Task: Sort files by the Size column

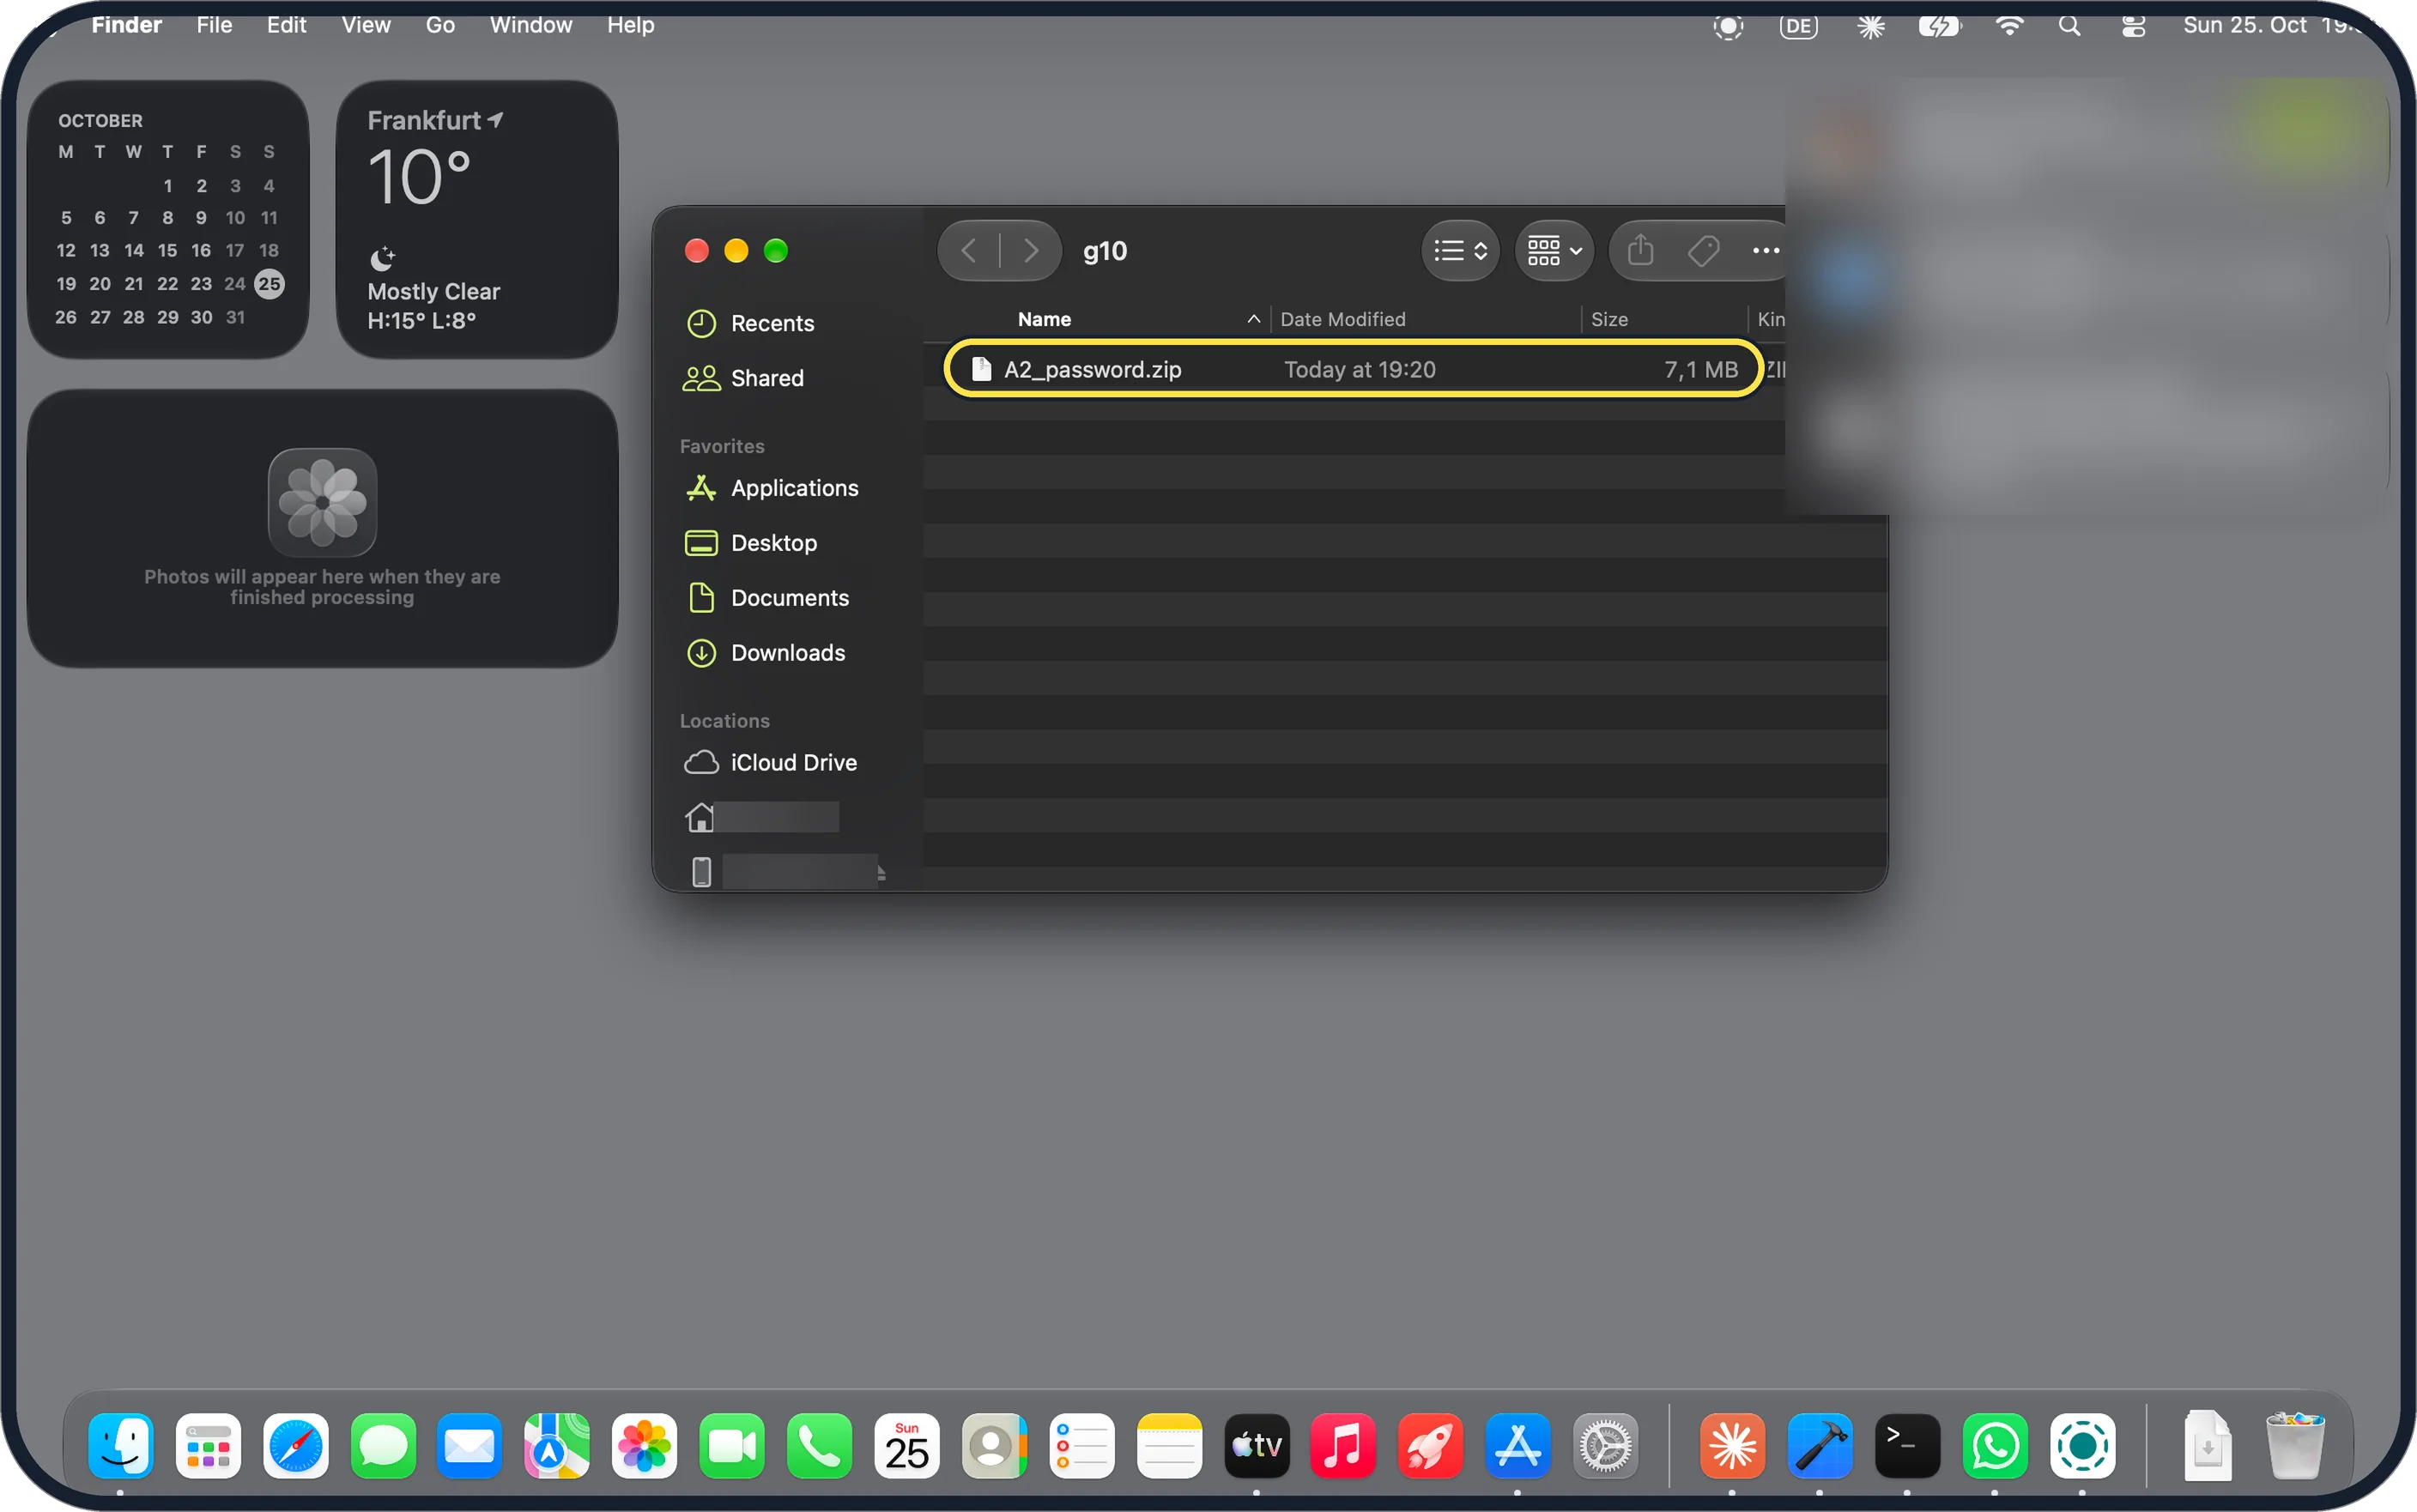Action: (x=1609, y=319)
